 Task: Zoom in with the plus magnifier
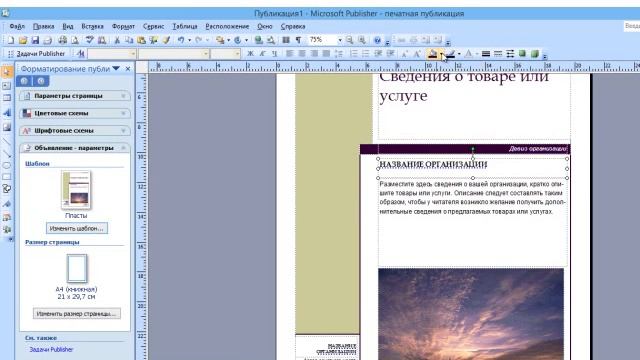[x=362, y=40]
